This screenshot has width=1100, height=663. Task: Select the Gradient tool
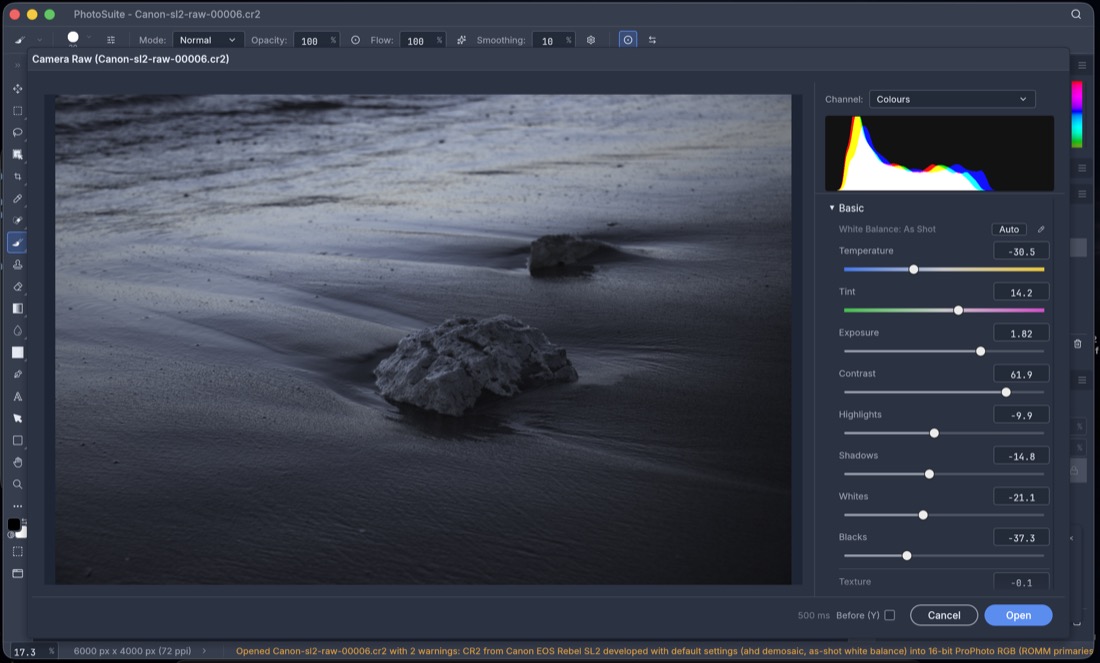[x=18, y=308]
